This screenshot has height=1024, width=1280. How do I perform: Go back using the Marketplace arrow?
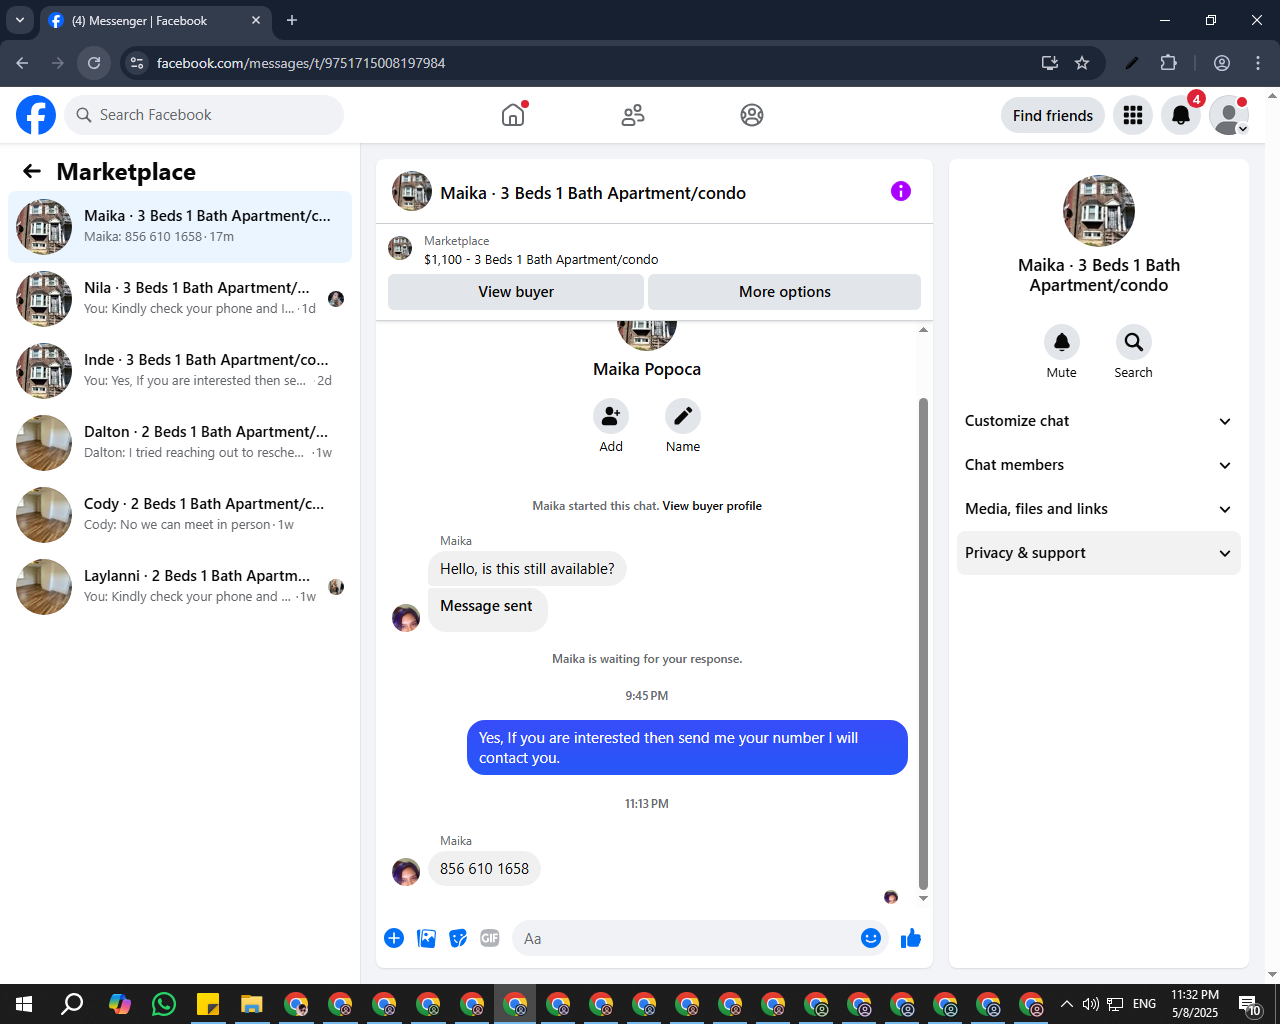coord(32,171)
